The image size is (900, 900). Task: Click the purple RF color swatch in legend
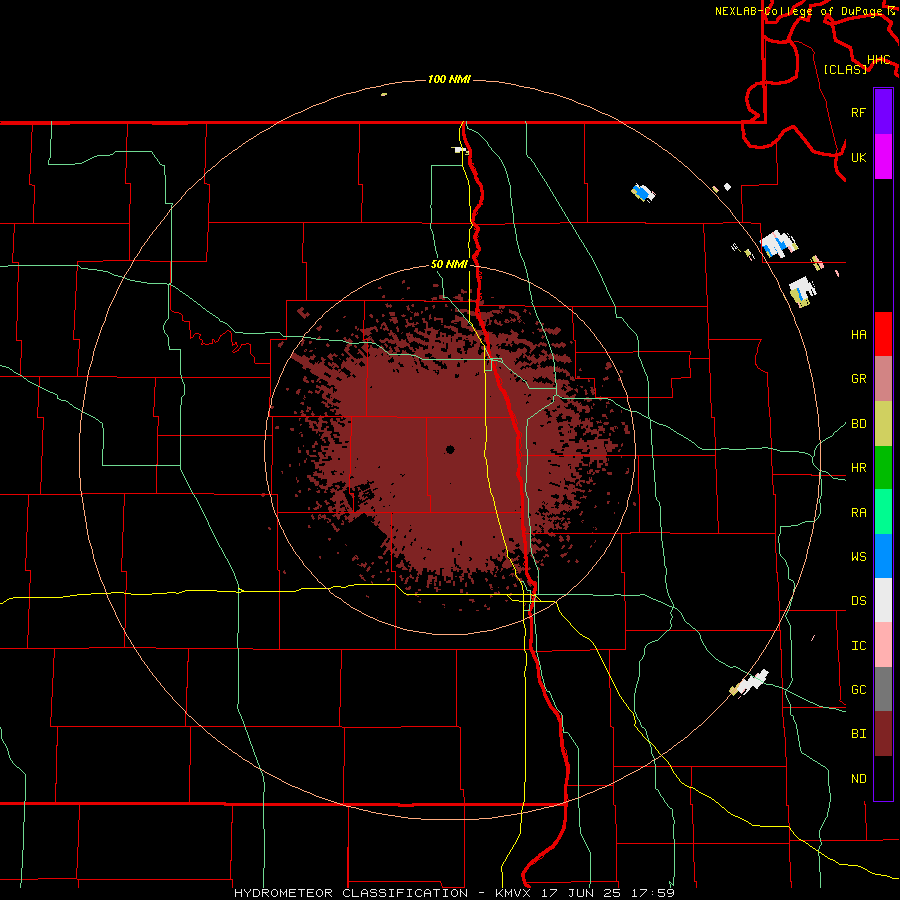[883, 112]
